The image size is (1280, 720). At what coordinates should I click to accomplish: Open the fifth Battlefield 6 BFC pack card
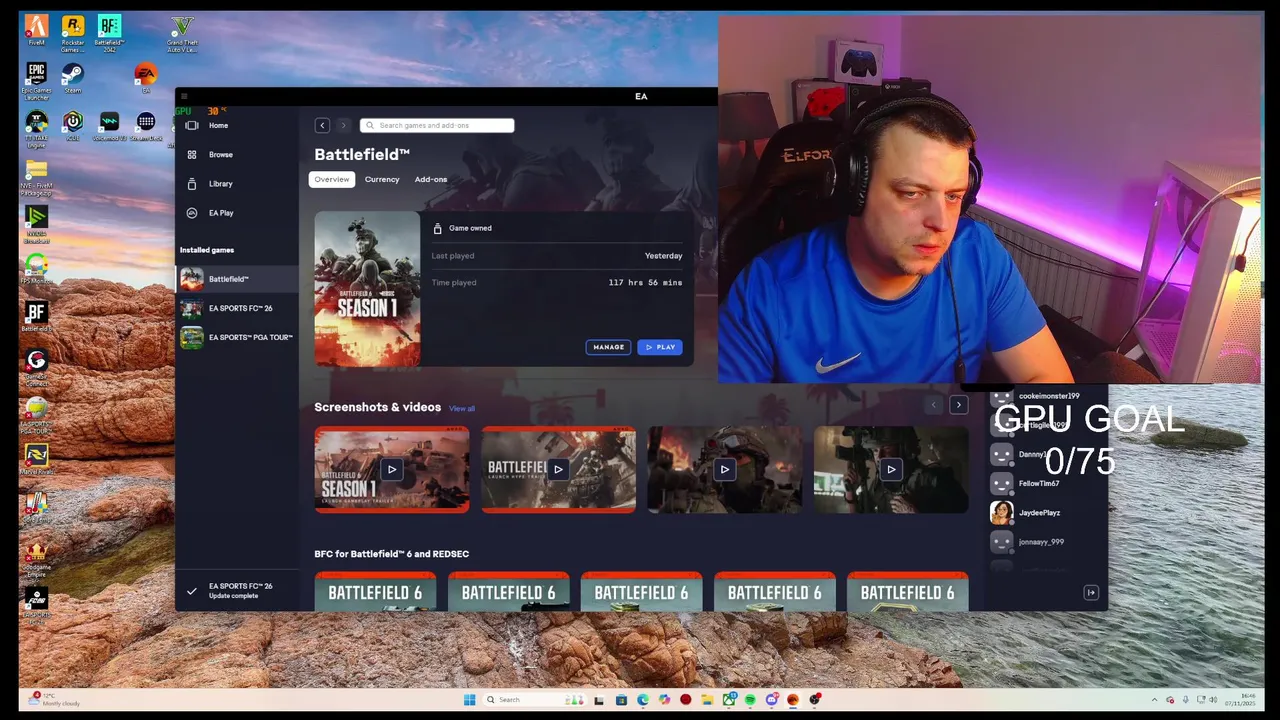click(x=907, y=591)
